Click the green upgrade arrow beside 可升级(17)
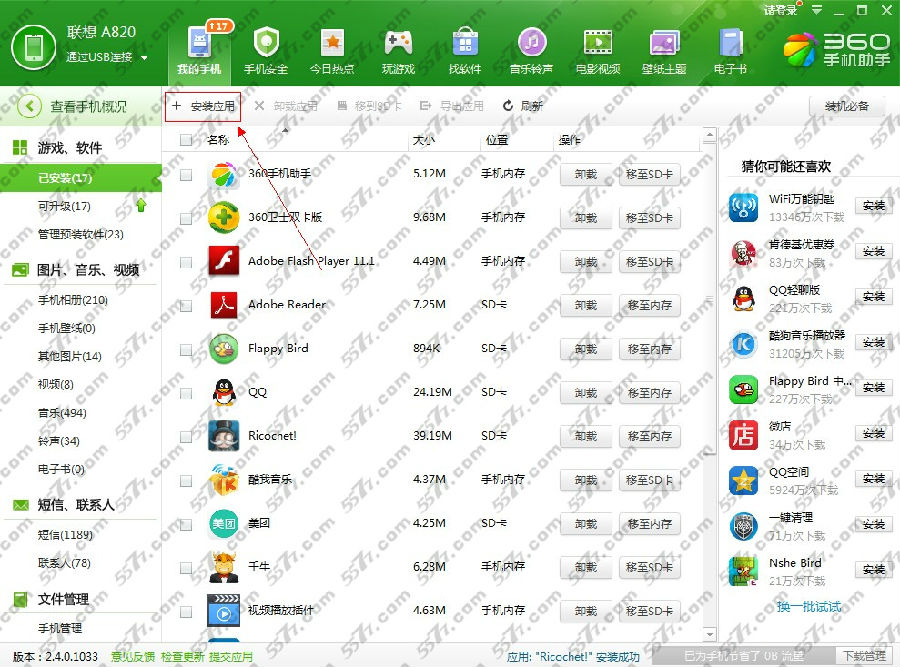This screenshot has width=900, height=667. pos(141,205)
